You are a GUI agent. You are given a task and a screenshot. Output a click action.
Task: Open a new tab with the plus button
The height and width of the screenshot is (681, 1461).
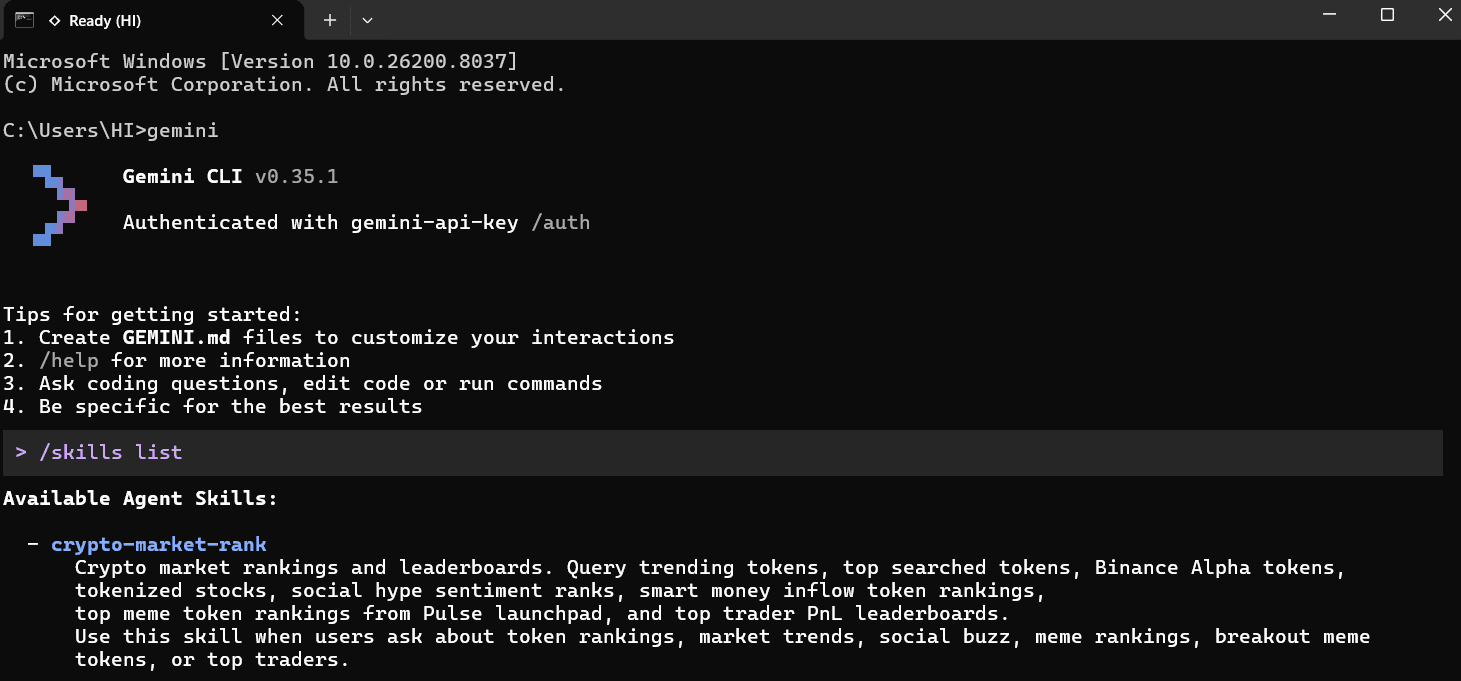point(330,20)
